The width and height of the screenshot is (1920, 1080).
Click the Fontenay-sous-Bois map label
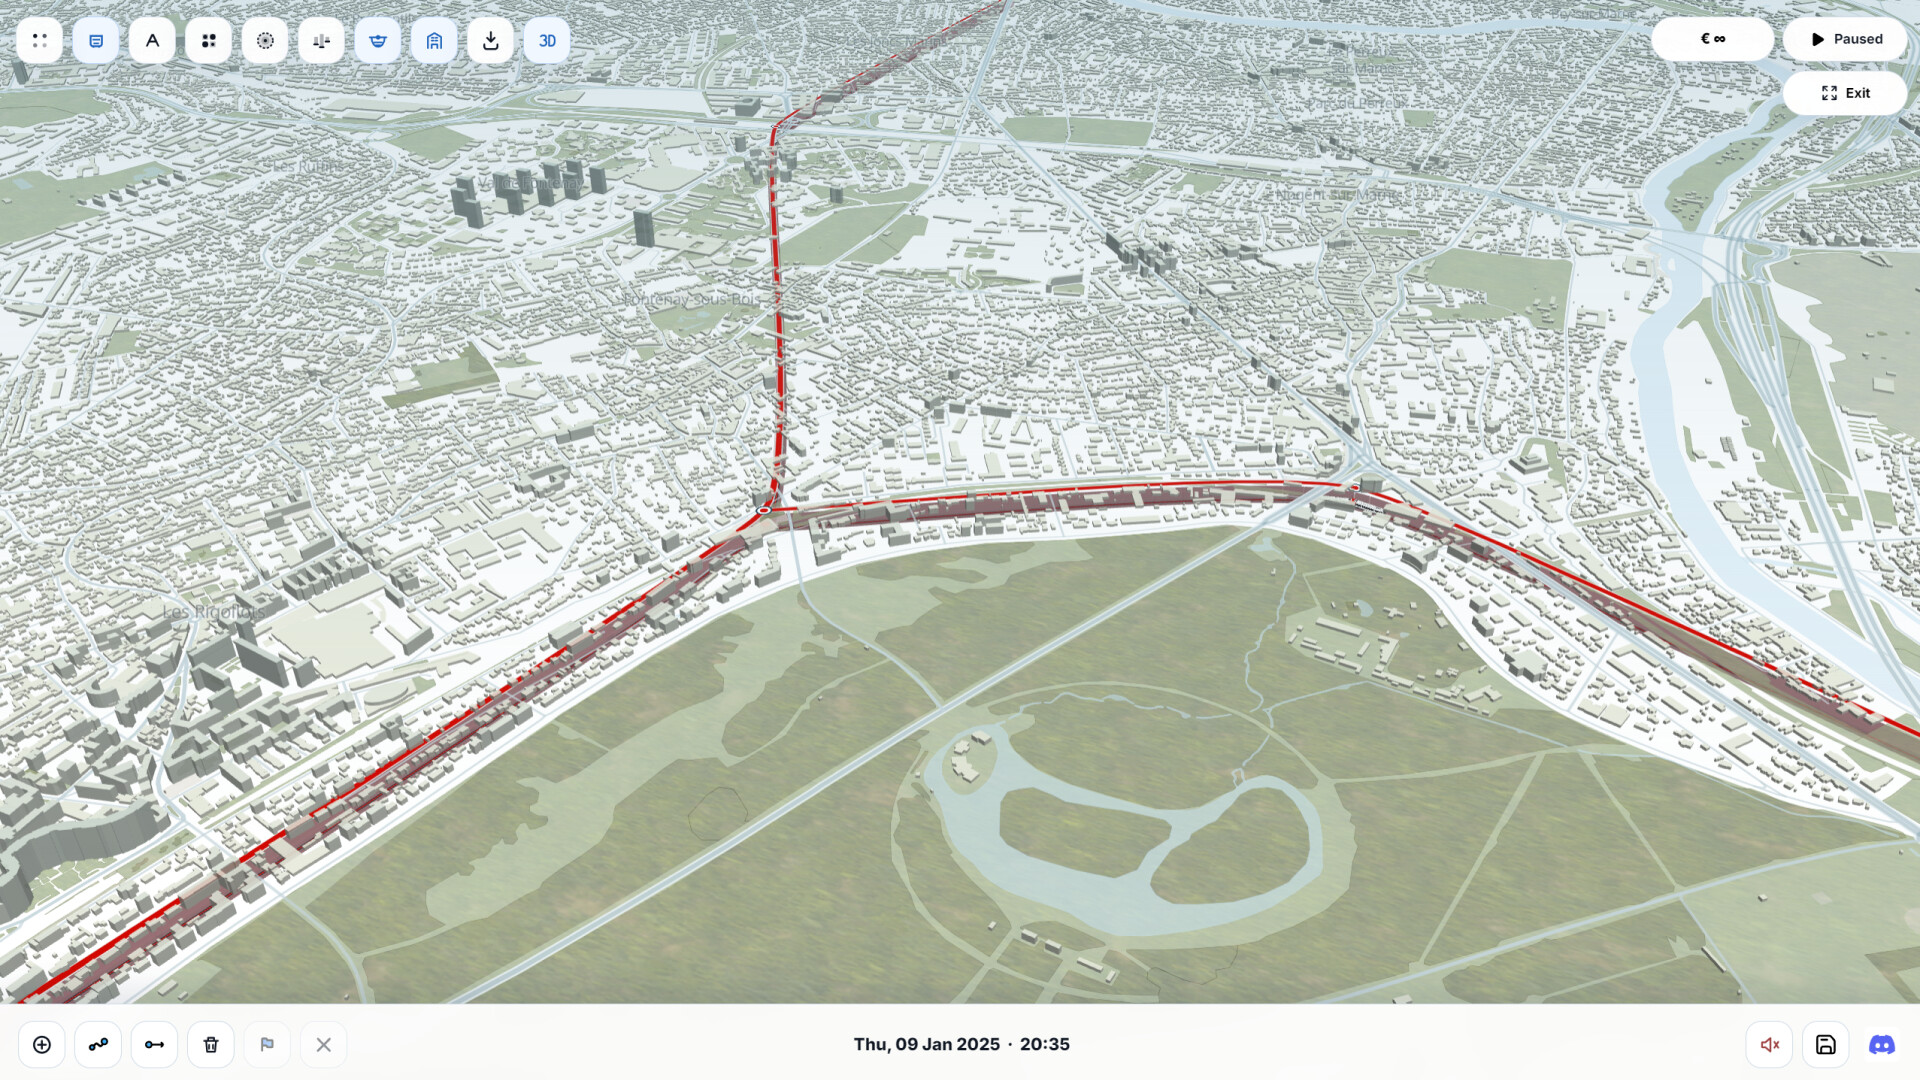(692, 299)
